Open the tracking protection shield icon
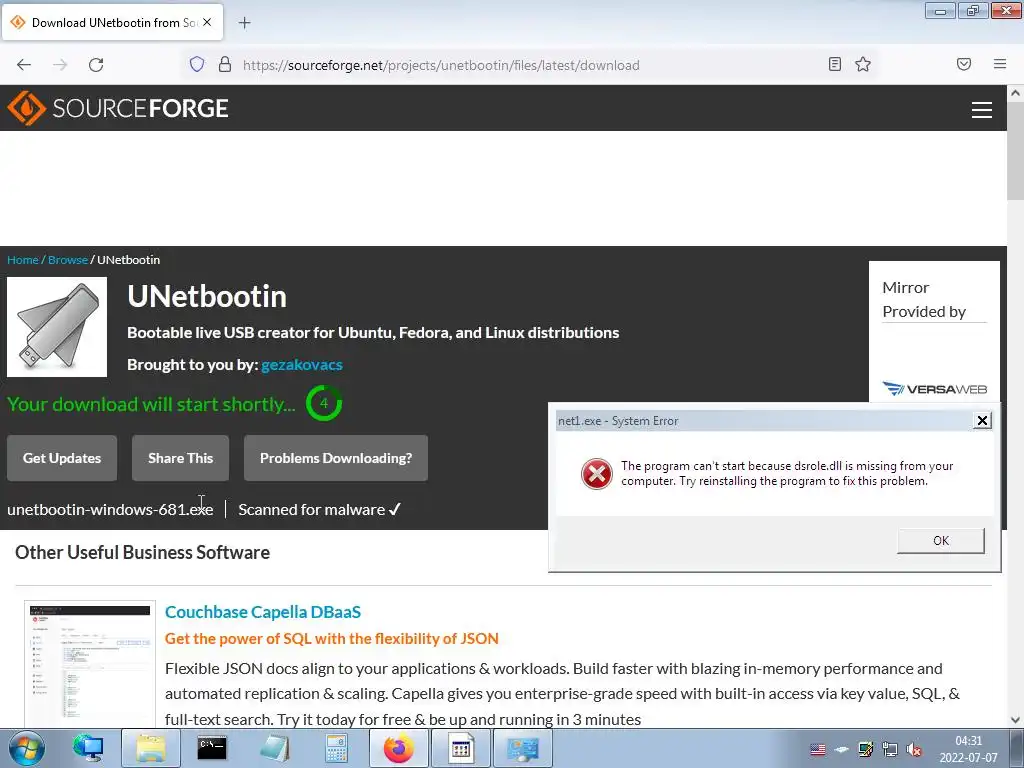Image resolution: width=1024 pixels, height=768 pixels. 197,65
